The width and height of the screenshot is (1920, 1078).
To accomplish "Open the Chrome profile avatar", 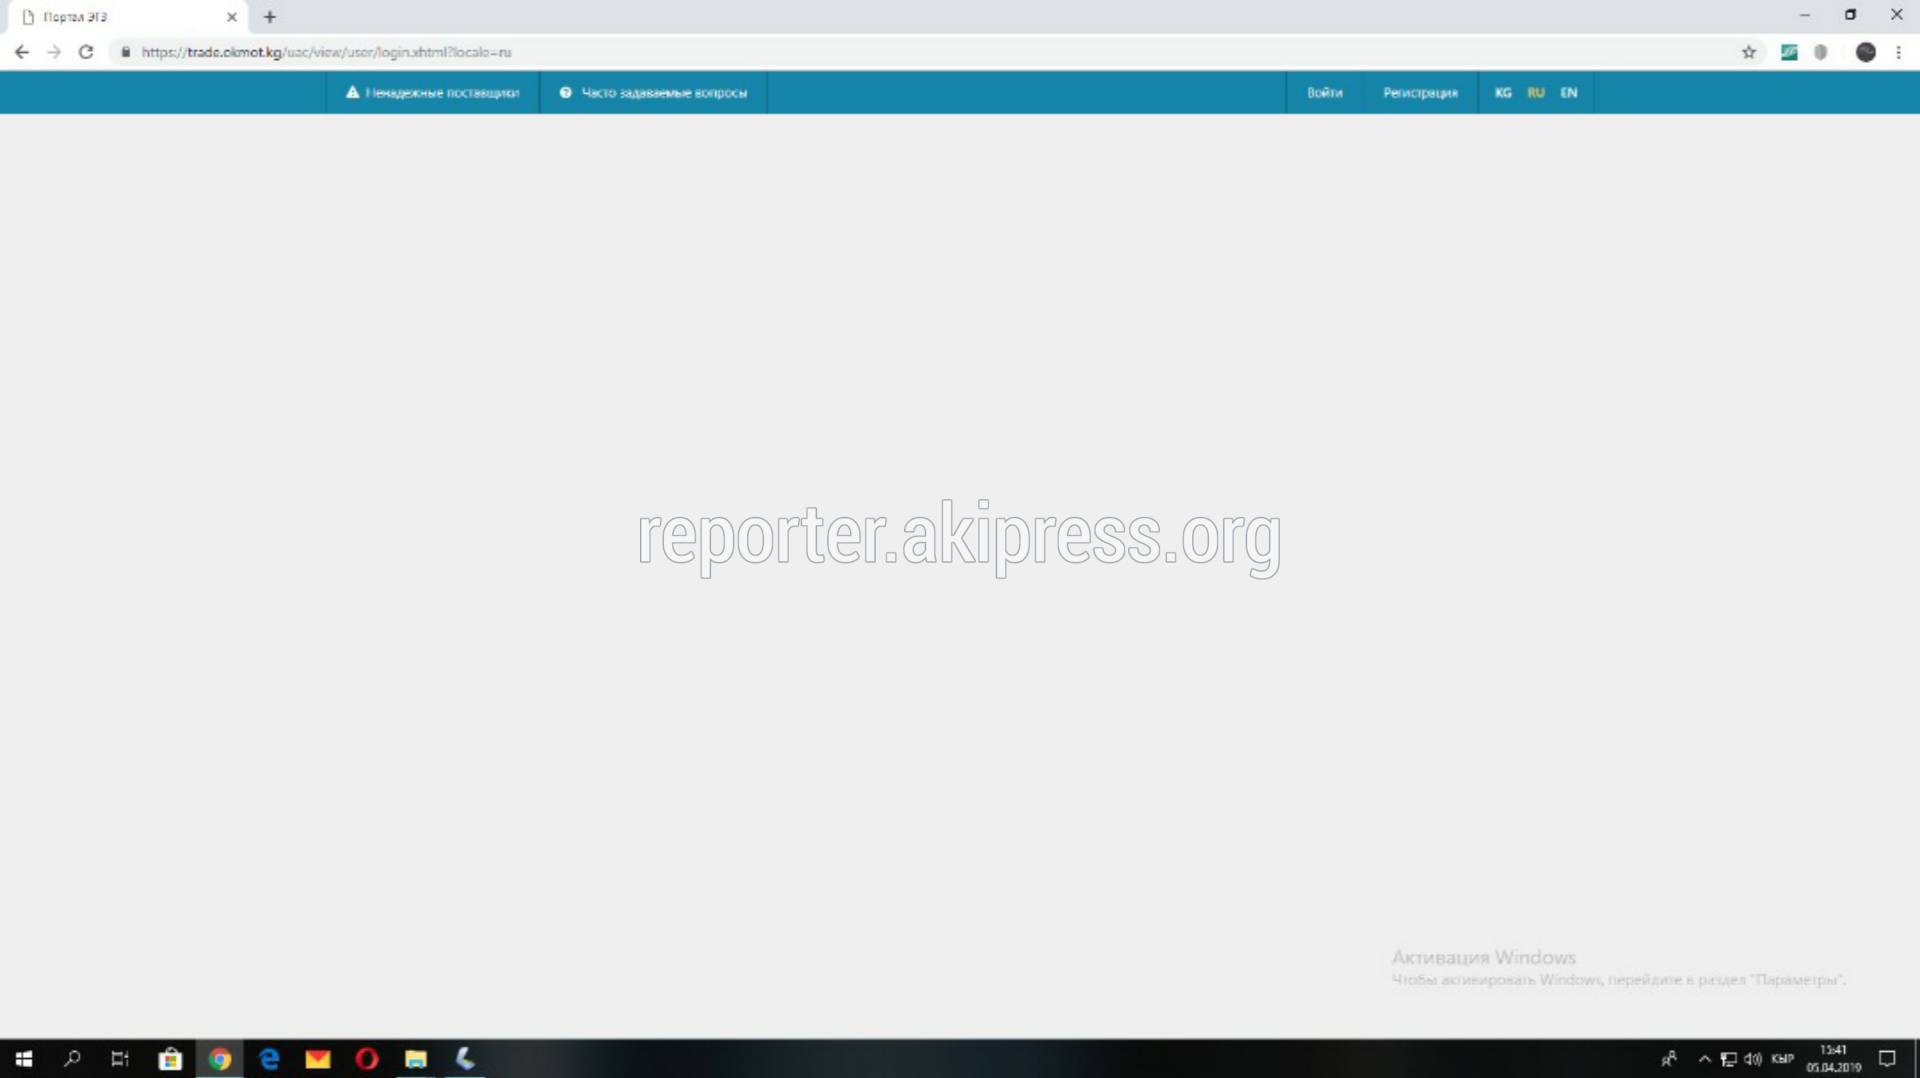I will click(x=1865, y=52).
